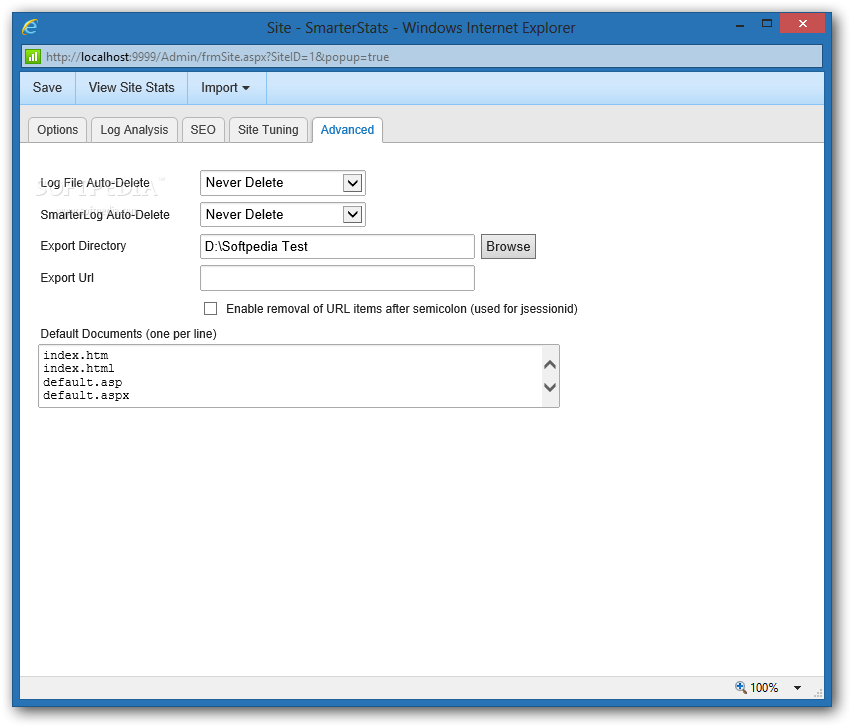Open the SEO tab
Screen dimensions: 852x727
(x=203, y=130)
